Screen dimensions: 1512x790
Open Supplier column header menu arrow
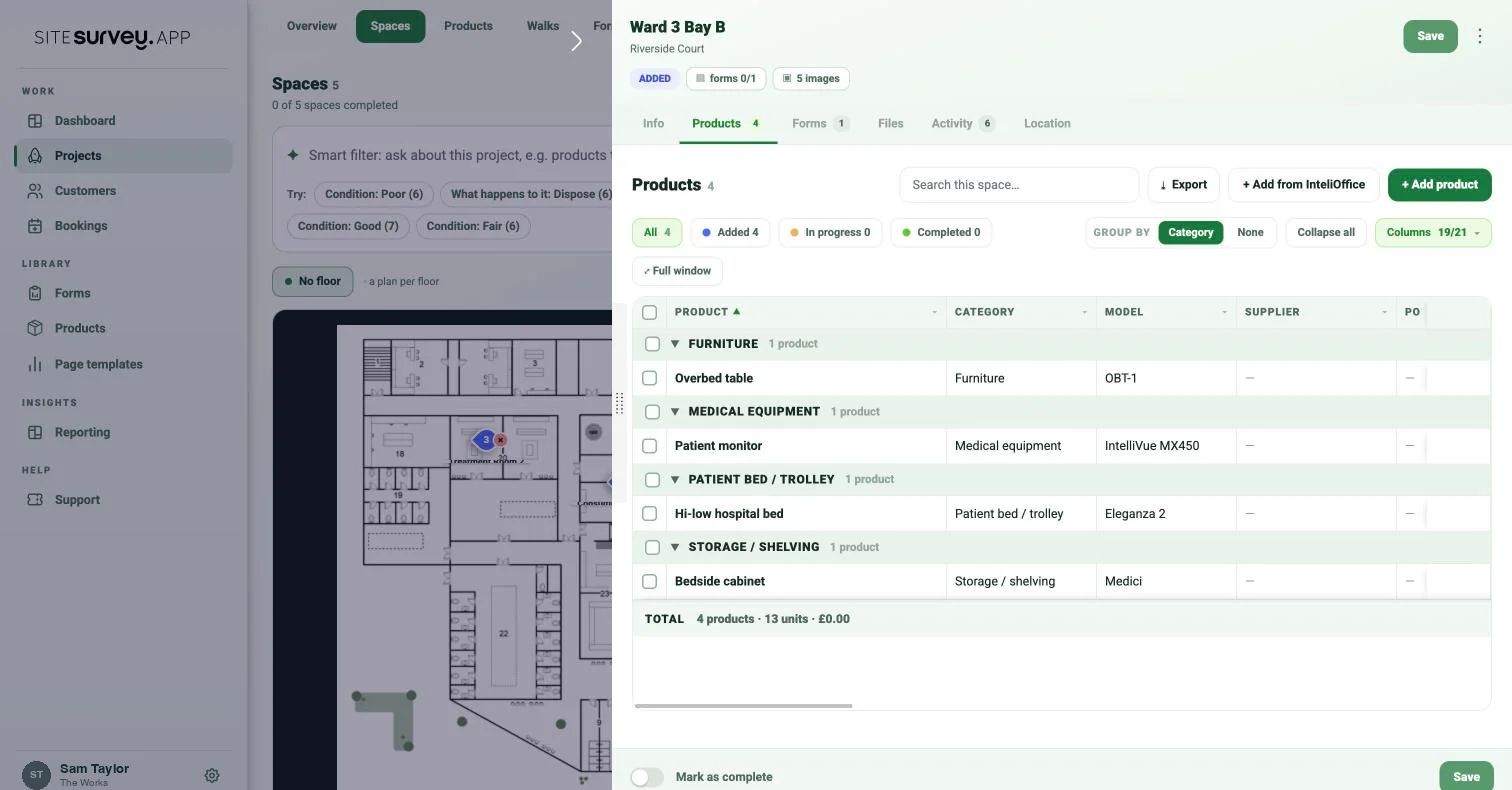pos(1384,313)
